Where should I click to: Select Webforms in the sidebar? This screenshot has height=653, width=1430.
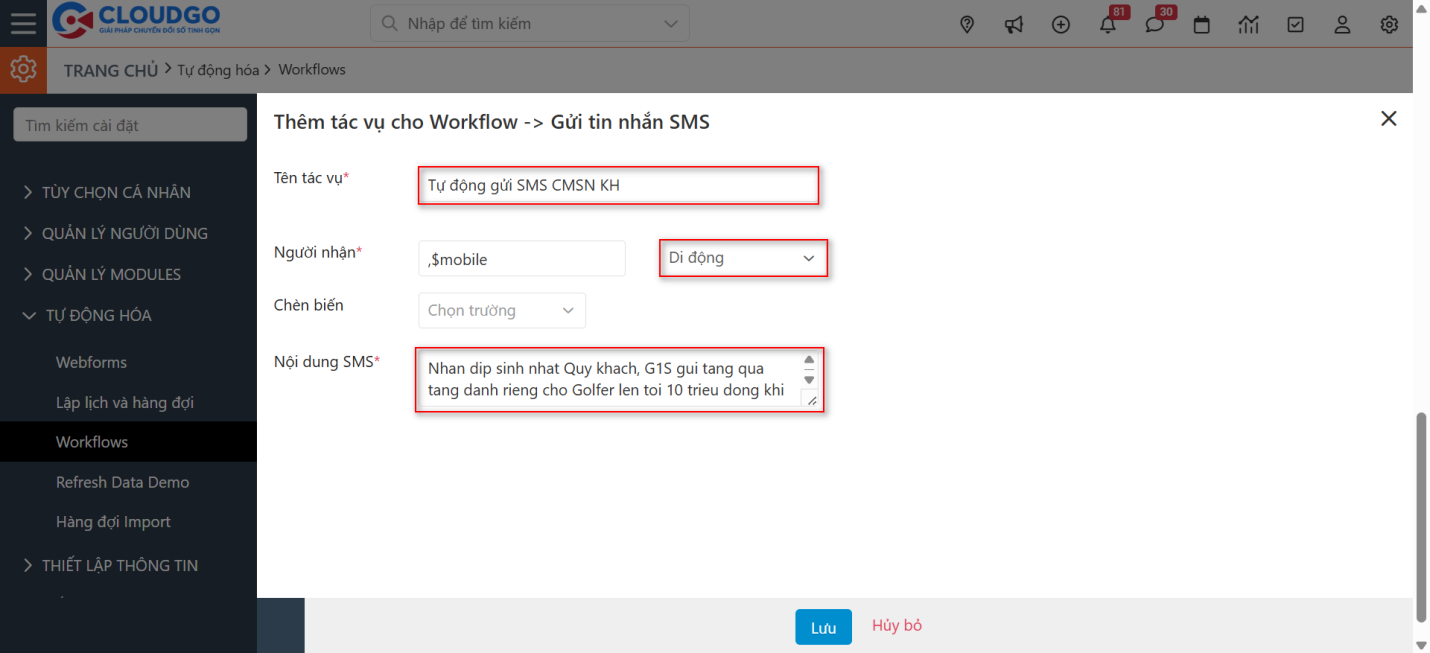91,362
